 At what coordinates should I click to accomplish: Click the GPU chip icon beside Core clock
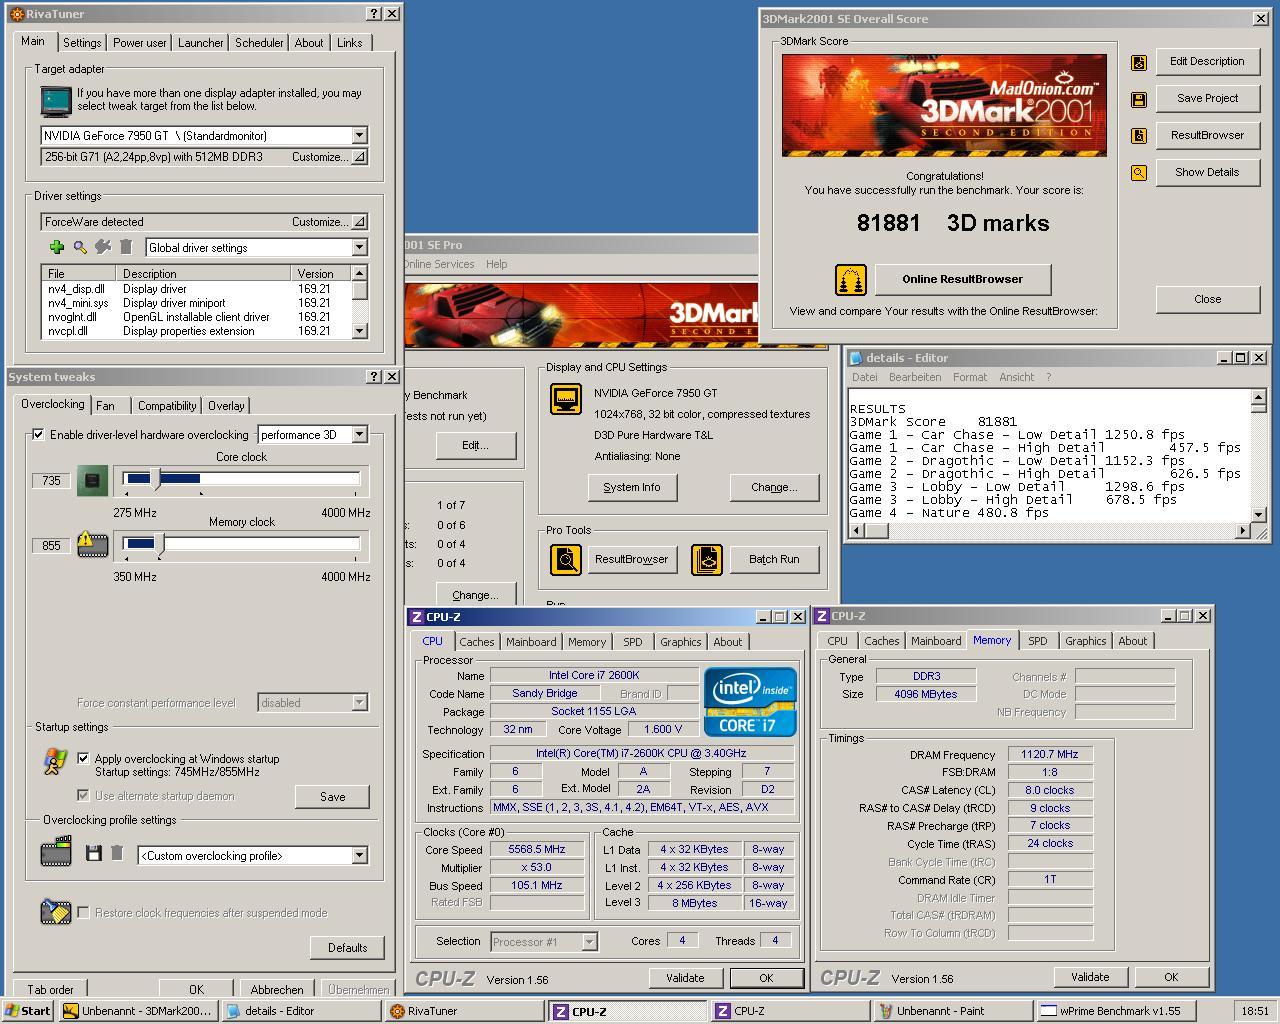pyautogui.click(x=92, y=481)
